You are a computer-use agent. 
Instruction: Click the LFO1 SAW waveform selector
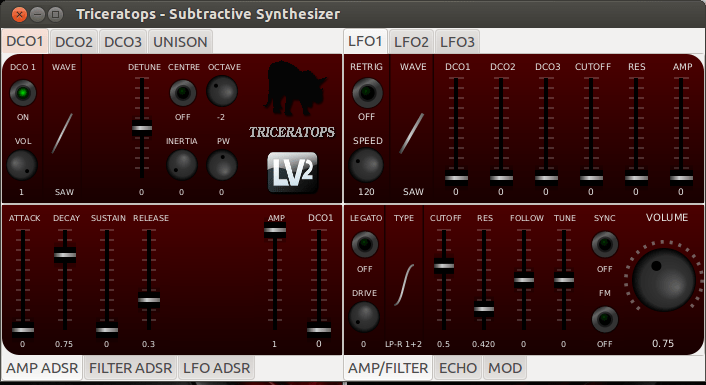coord(412,133)
